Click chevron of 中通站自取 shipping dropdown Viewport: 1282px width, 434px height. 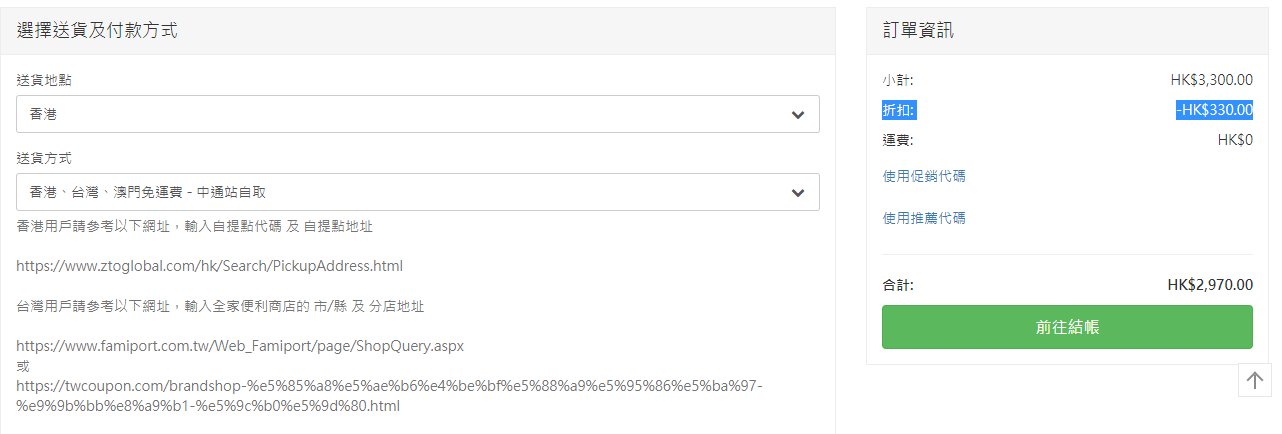click(x=798, y=192)
